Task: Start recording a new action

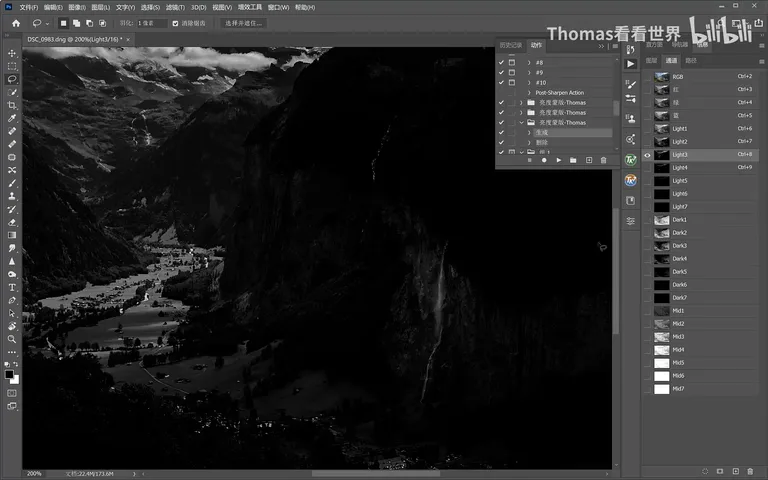Action: pos(544,160)
